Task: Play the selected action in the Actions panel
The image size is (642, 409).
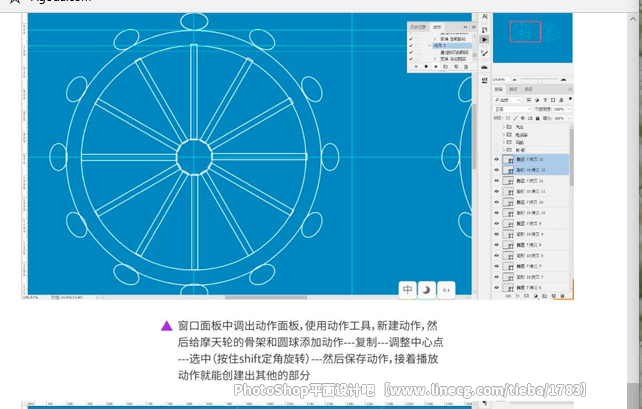Action: (436, 66)
